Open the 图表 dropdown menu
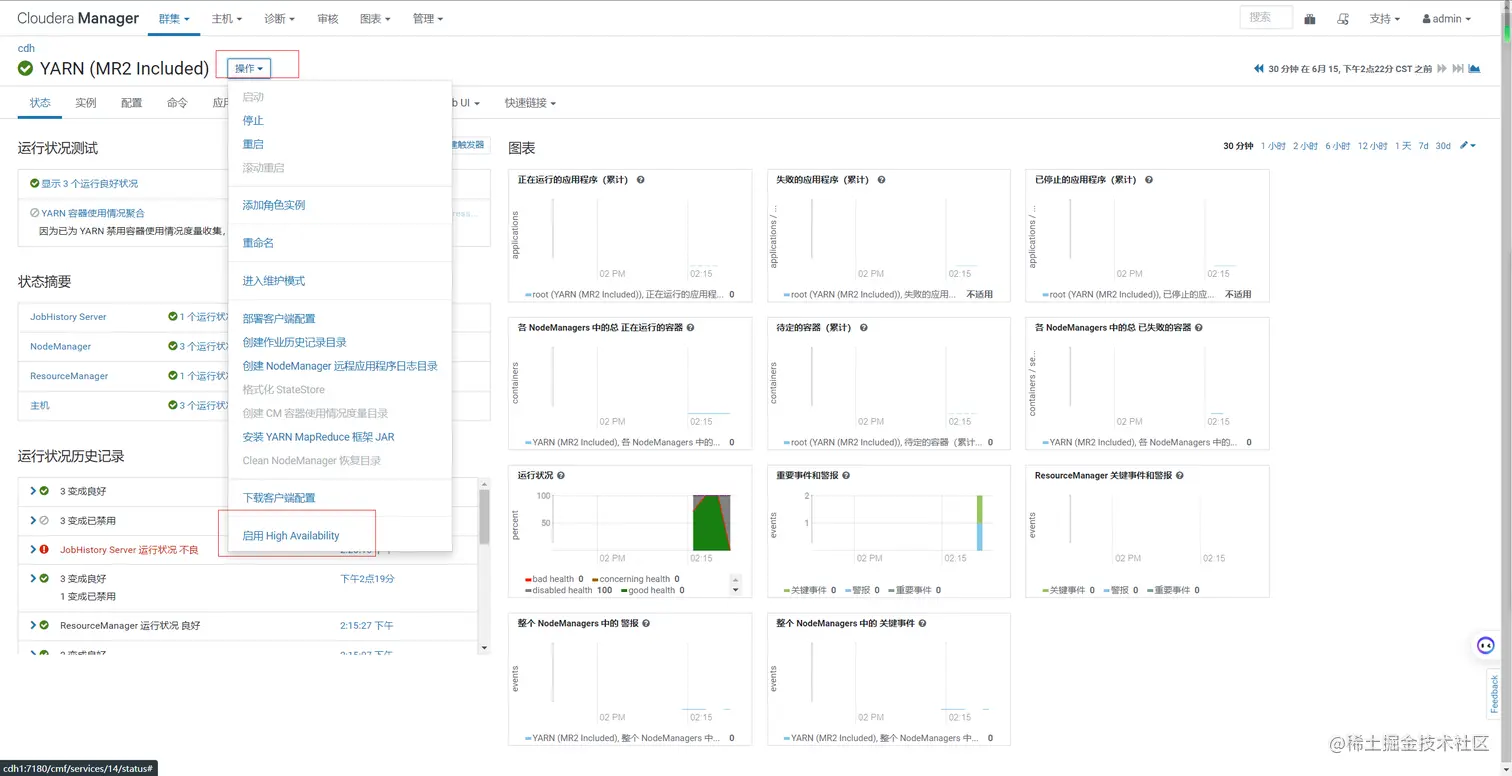The height and width of the screenshot is (776, 1512). tap(374, 19)
